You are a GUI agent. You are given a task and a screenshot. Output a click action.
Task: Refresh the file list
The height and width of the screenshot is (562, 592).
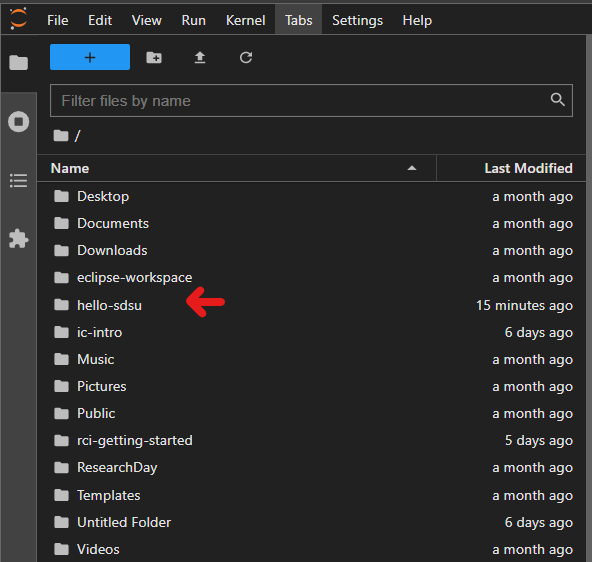click(x=246, y=58)
